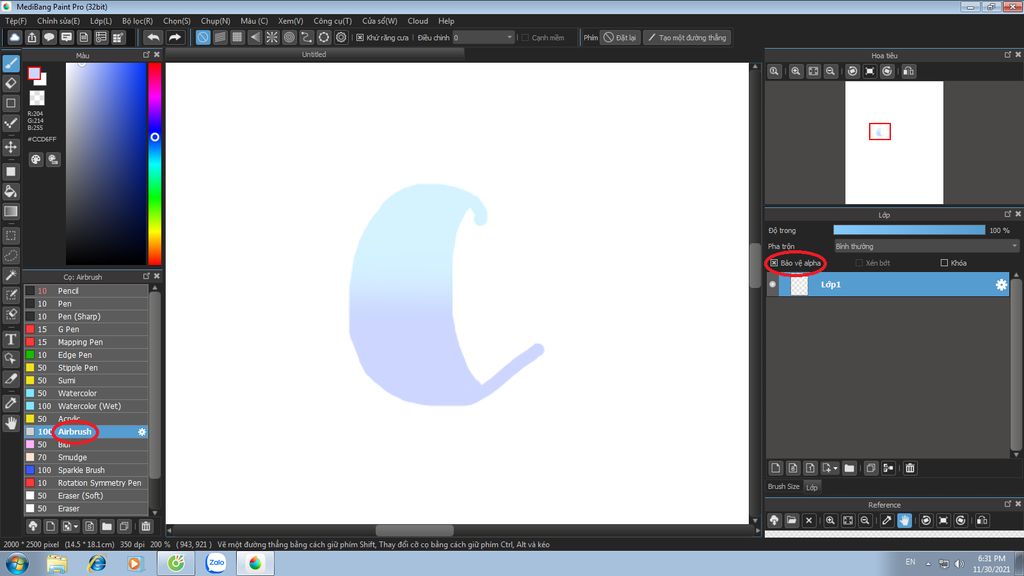Zoom out on the Navigator panel
The height and width of the screenshot is (576, 1024).
(x=830, y=71)
